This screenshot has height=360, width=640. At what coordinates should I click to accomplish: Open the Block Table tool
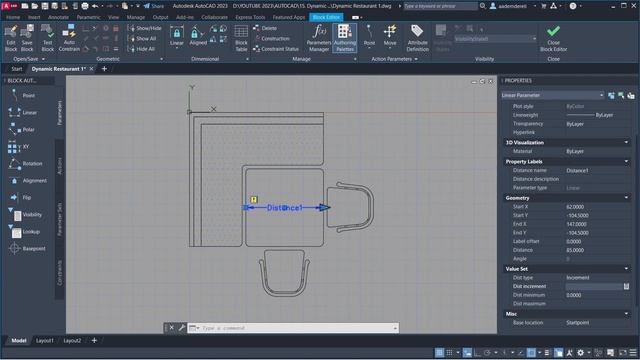[x=241, y=38]
